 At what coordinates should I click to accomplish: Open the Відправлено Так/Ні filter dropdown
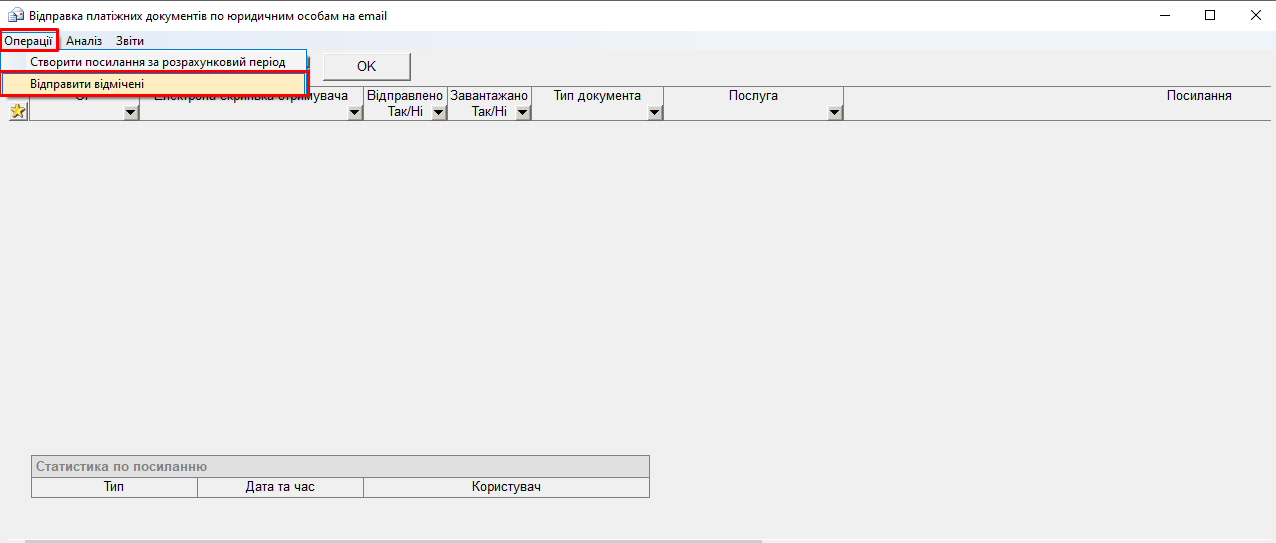[x=438, y=113]
